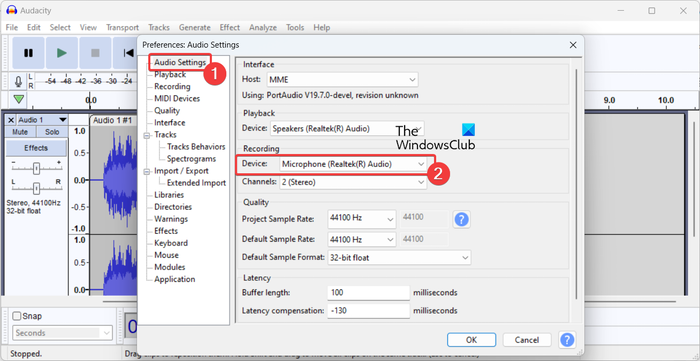Viewport: 700px width, 361px height.
Task: Select Libraries in preferences tree
Action: tap(169, 195)
